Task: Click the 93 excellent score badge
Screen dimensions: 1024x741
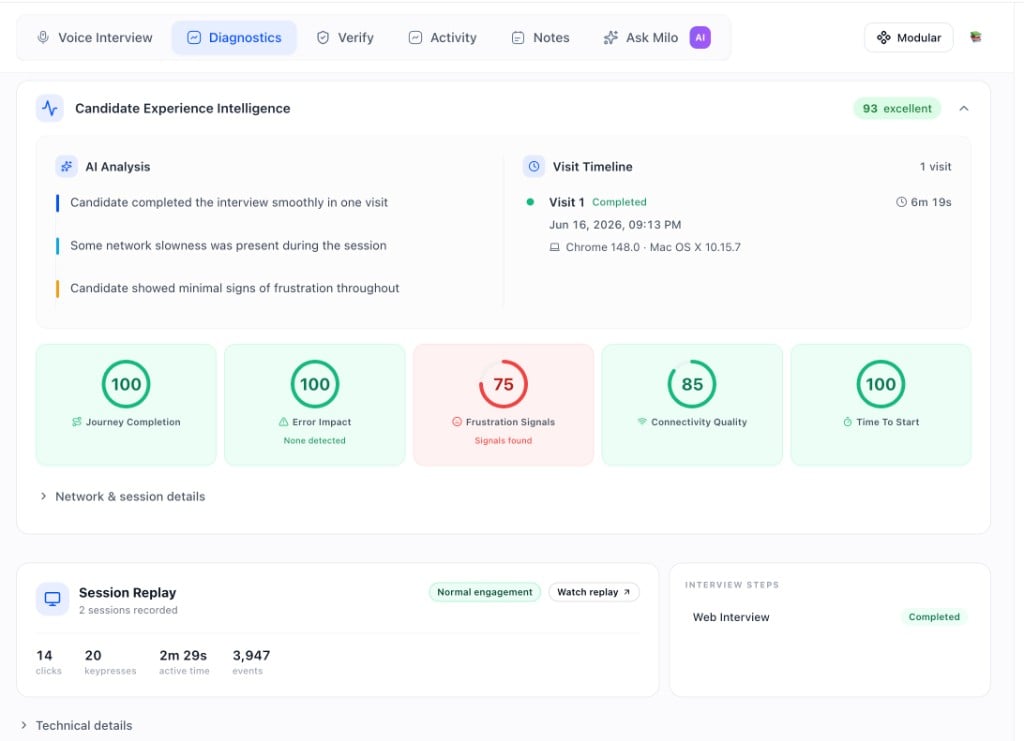Action: point(897,108)
